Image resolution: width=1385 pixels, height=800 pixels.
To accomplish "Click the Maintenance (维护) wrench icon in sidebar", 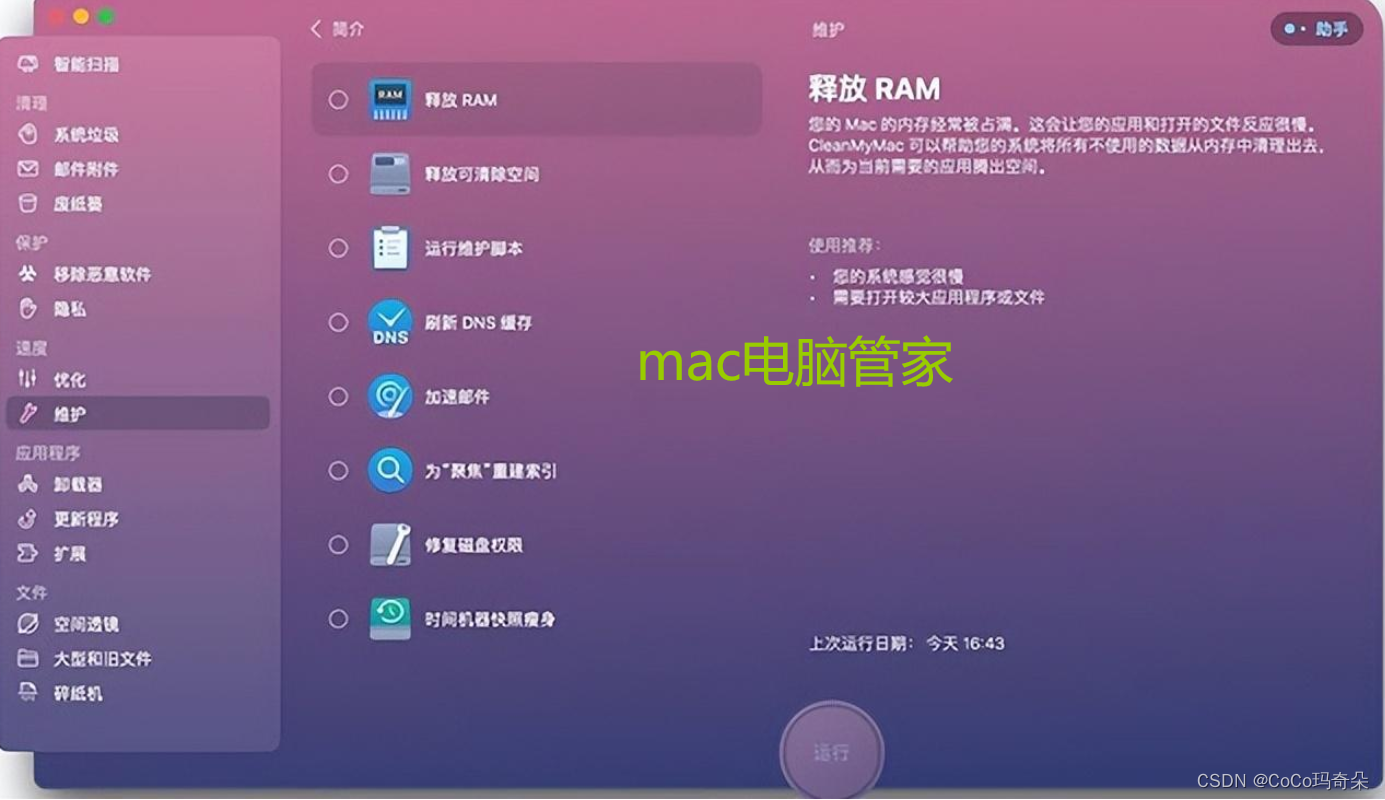I will [28, 413].
